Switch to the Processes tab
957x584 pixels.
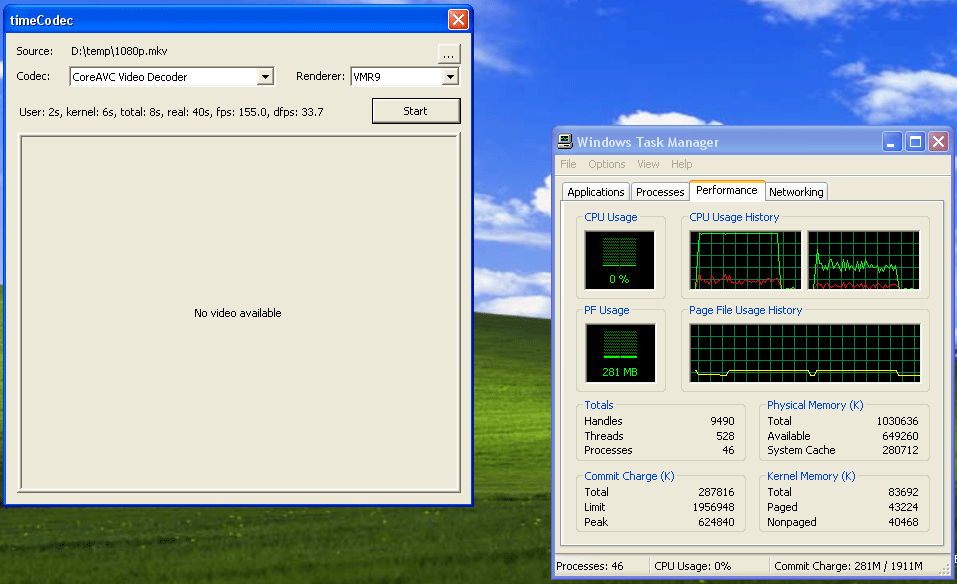(660, 192)
